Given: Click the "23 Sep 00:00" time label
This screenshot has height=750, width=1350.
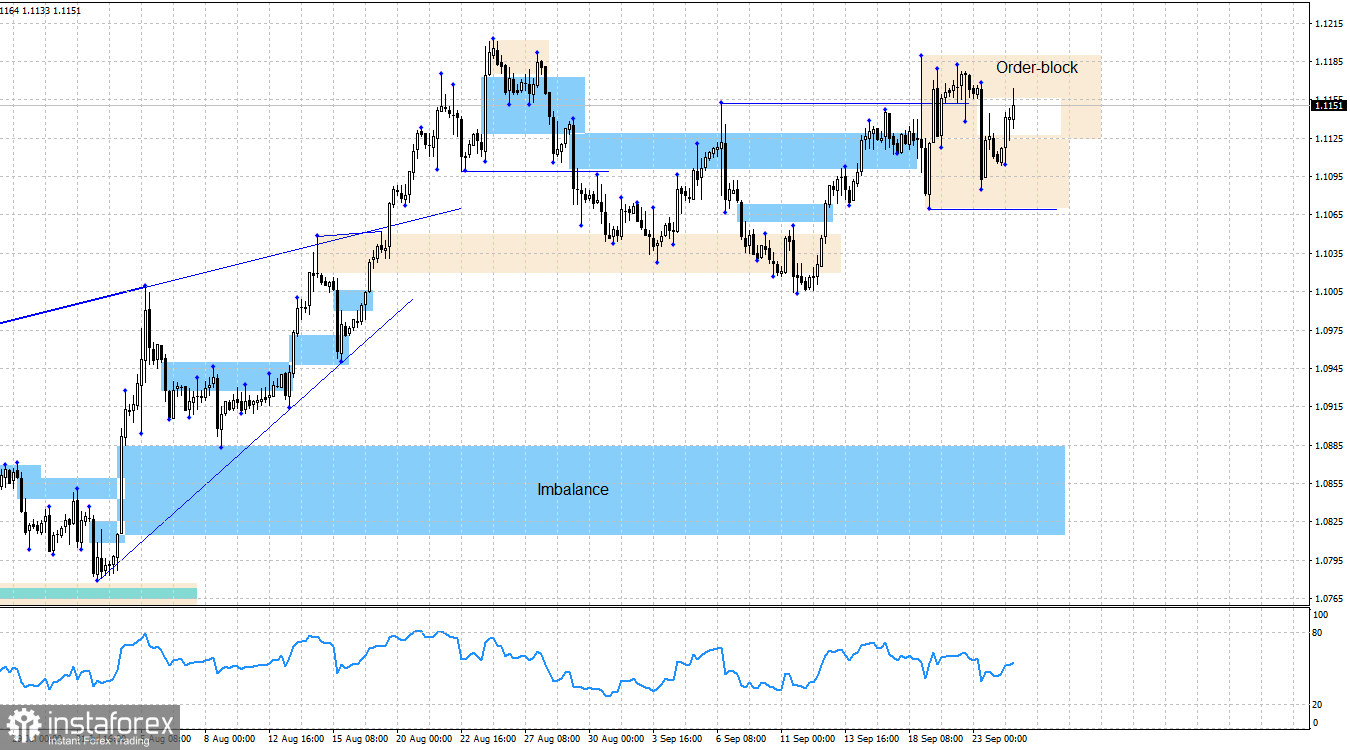Looking at the screenshot, I should [x=1000, y=739].
